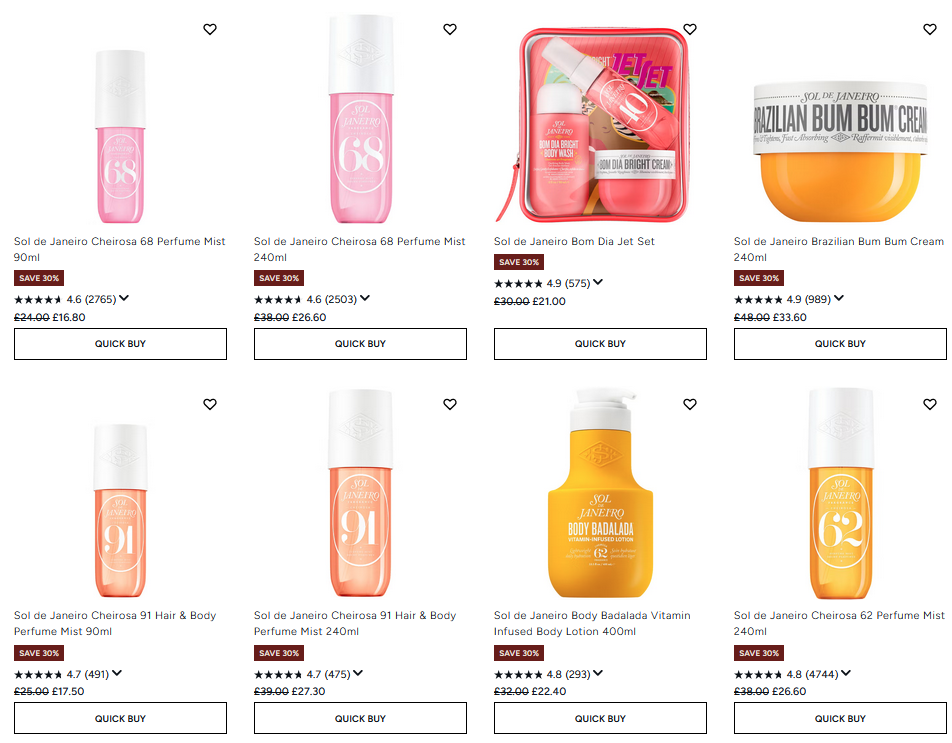The height and width of the screenshot is (743, 952).
Task: Toggle wishlist for Cheirosa 91 240ml
Action: click(450, 404)
